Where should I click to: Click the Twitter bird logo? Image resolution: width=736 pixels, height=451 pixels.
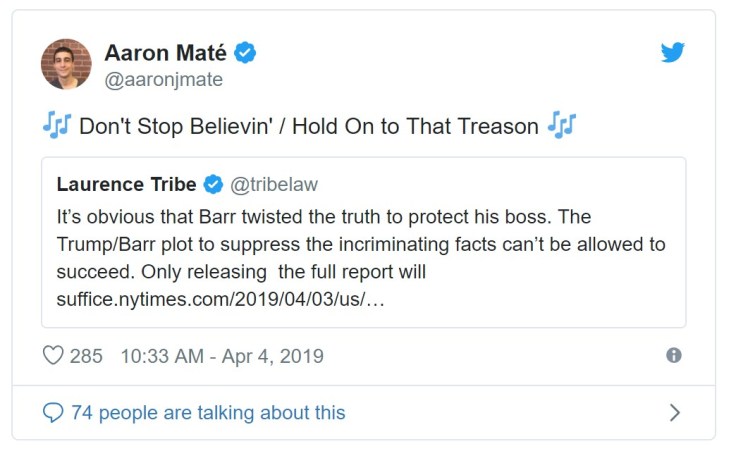(673, 53)
